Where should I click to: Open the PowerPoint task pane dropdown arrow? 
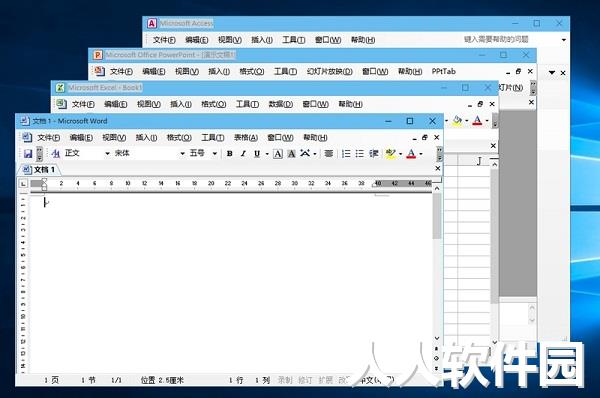pyautogui.click(x=552, y=72)
